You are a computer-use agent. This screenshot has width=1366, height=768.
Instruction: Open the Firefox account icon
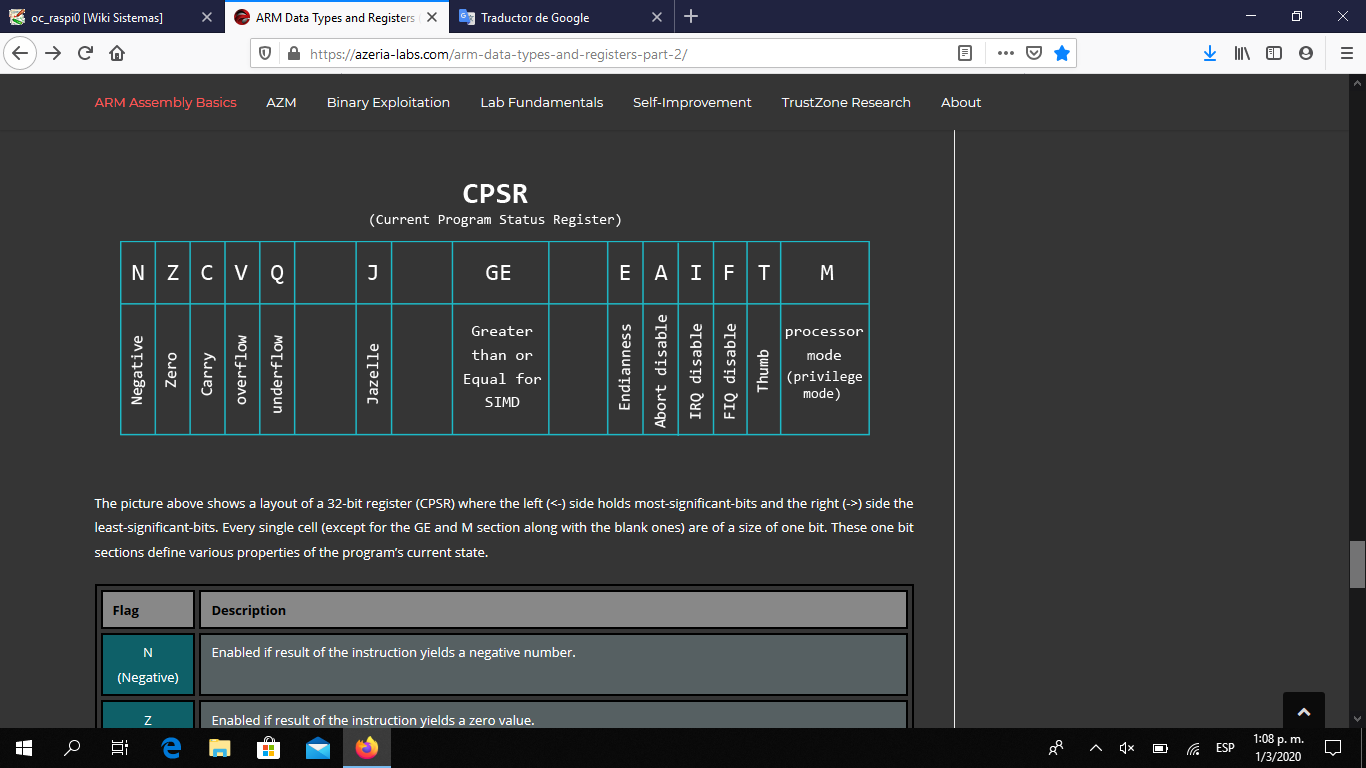tap(1305, 54)
